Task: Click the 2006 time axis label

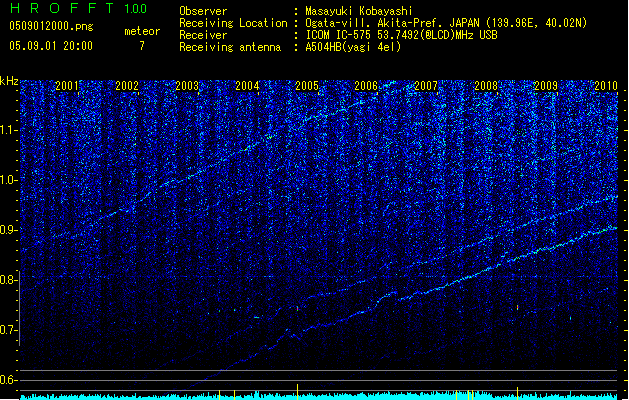Action: click(x=366, y=86)
